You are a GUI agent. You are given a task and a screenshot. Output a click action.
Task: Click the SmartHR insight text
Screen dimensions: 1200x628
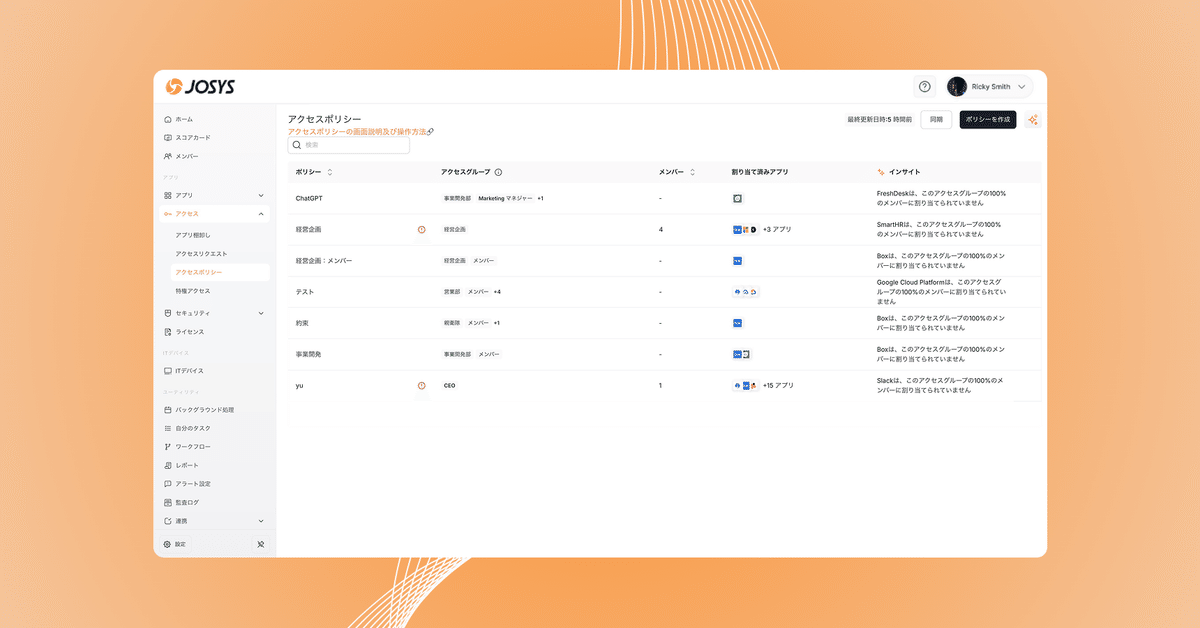pyautogui.click(x=941, y=230)
